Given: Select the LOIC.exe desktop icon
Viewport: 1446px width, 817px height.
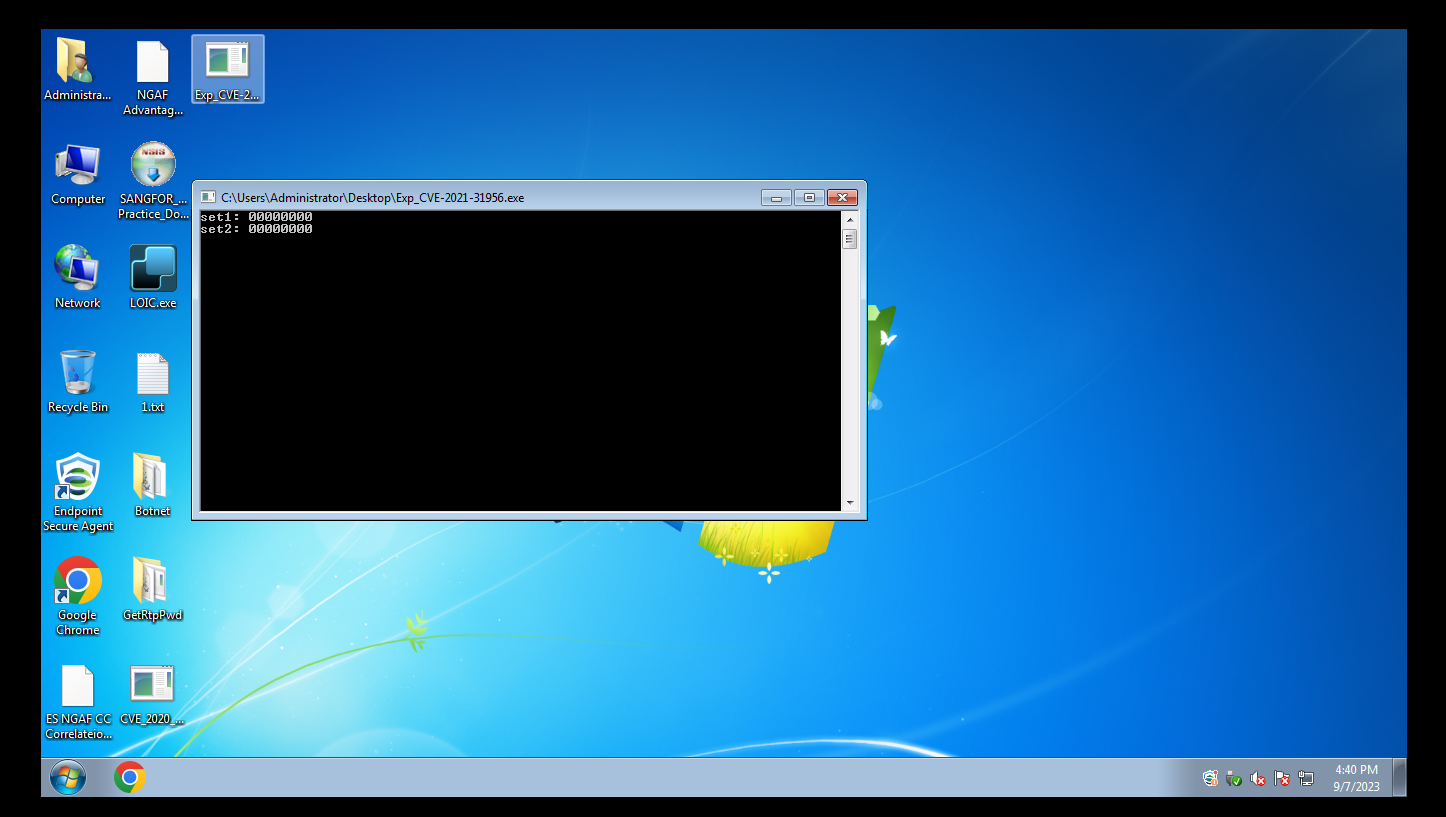Looking at the screenshot, I should [153, 271].
